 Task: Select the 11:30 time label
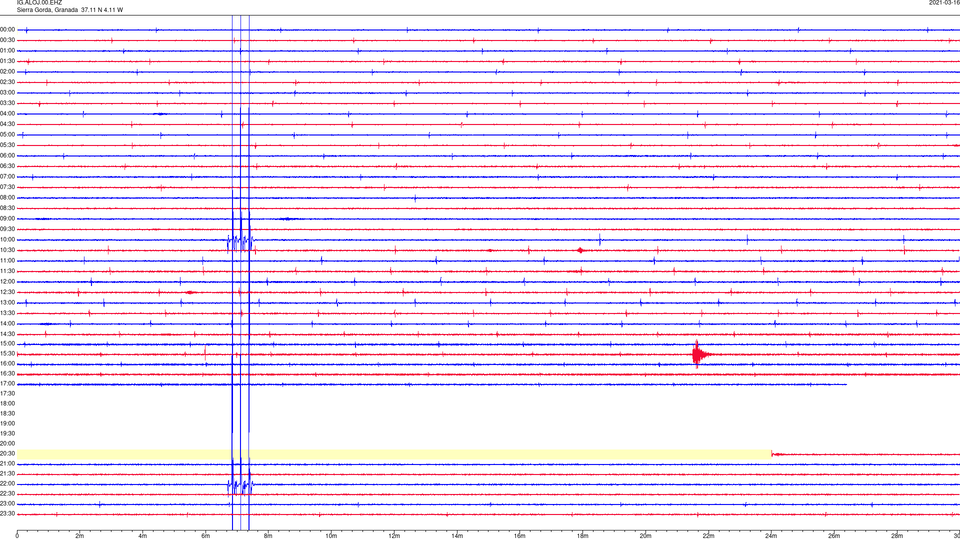click(x=7, y=271)
